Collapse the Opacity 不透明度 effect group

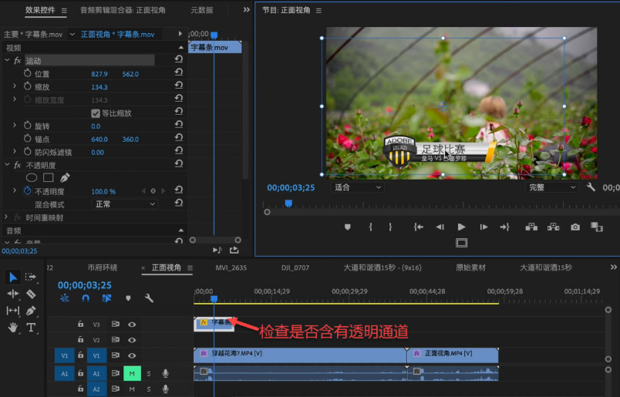pyautogui.click(x=7, y=164)
